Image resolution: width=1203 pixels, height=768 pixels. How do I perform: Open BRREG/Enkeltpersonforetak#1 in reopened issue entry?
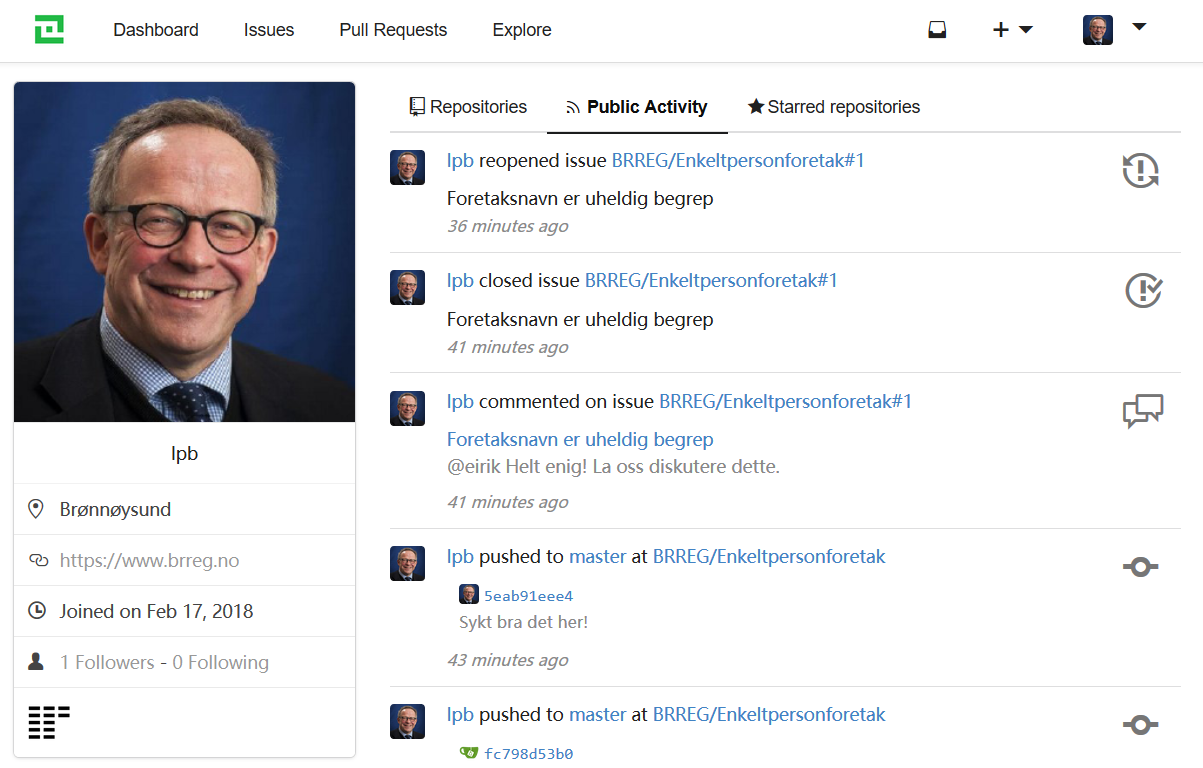[x=738, y=160]
